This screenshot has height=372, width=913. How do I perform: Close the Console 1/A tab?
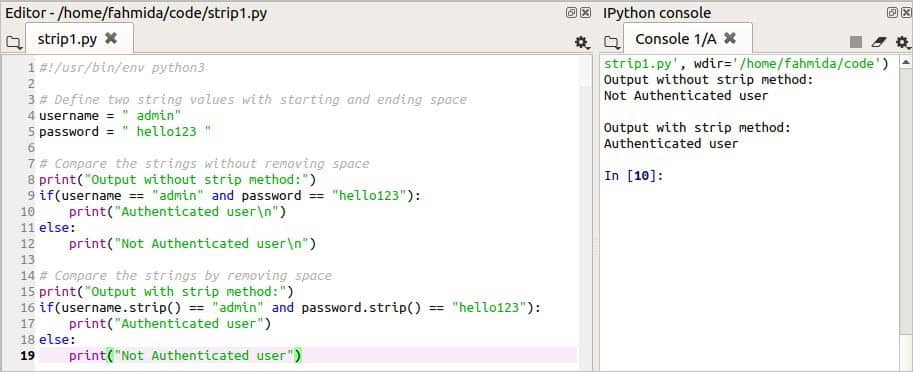(730, 38)
